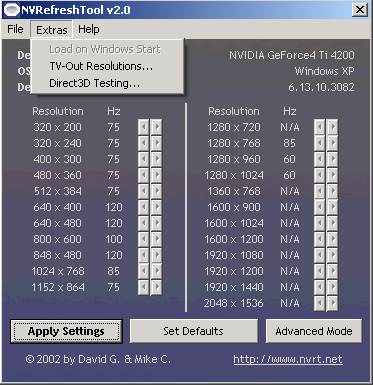This screenshot has height=386, width=373.
Task: Increase refresh rate for 1152 x 864
Action: click(156, 287)
